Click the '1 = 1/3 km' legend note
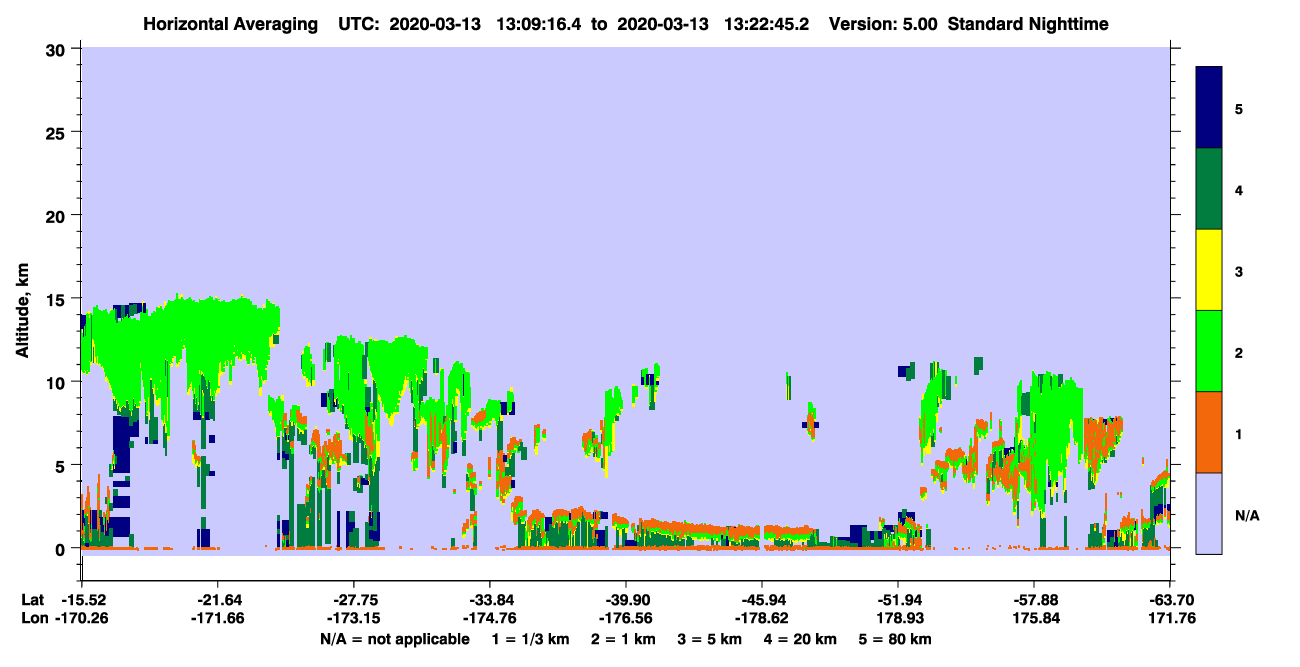This screenshot has width=1300, height=667. (x=530, y=639)
